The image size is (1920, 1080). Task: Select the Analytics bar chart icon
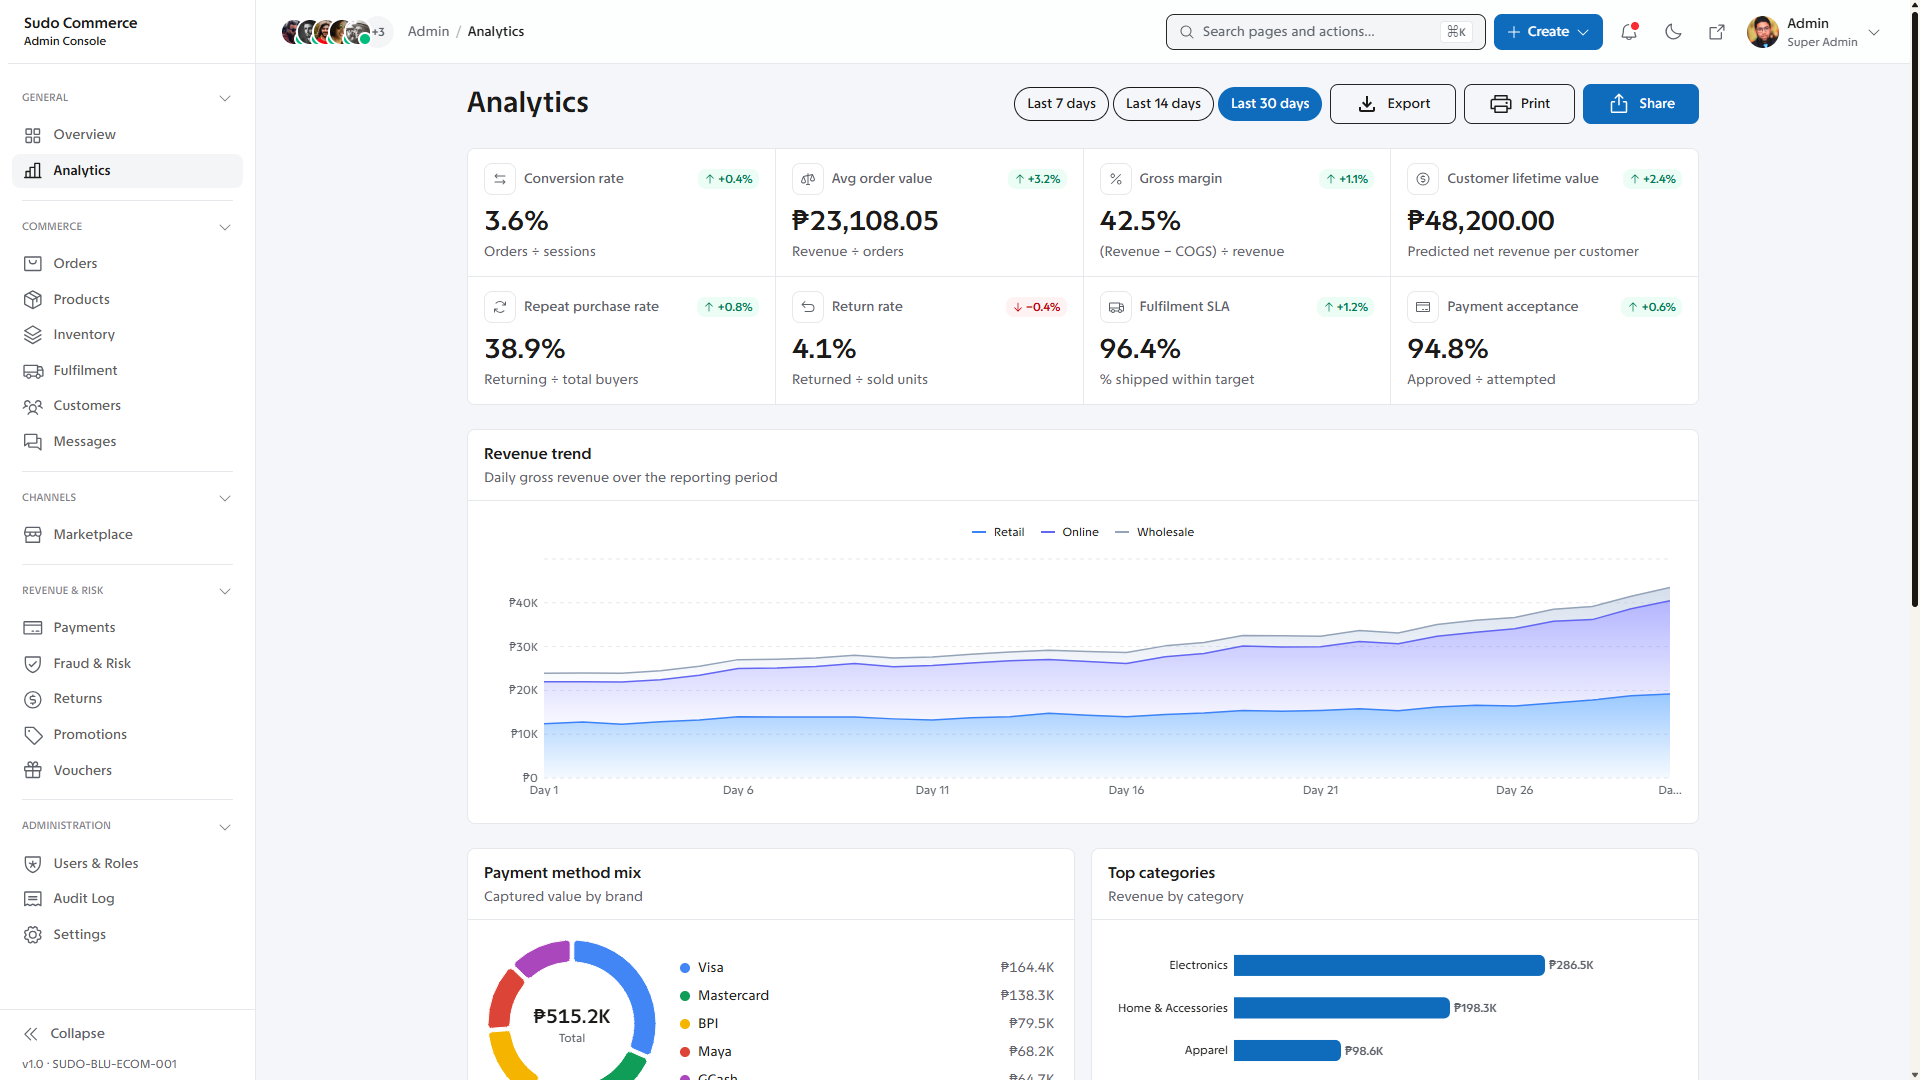[x=33, y=171]
